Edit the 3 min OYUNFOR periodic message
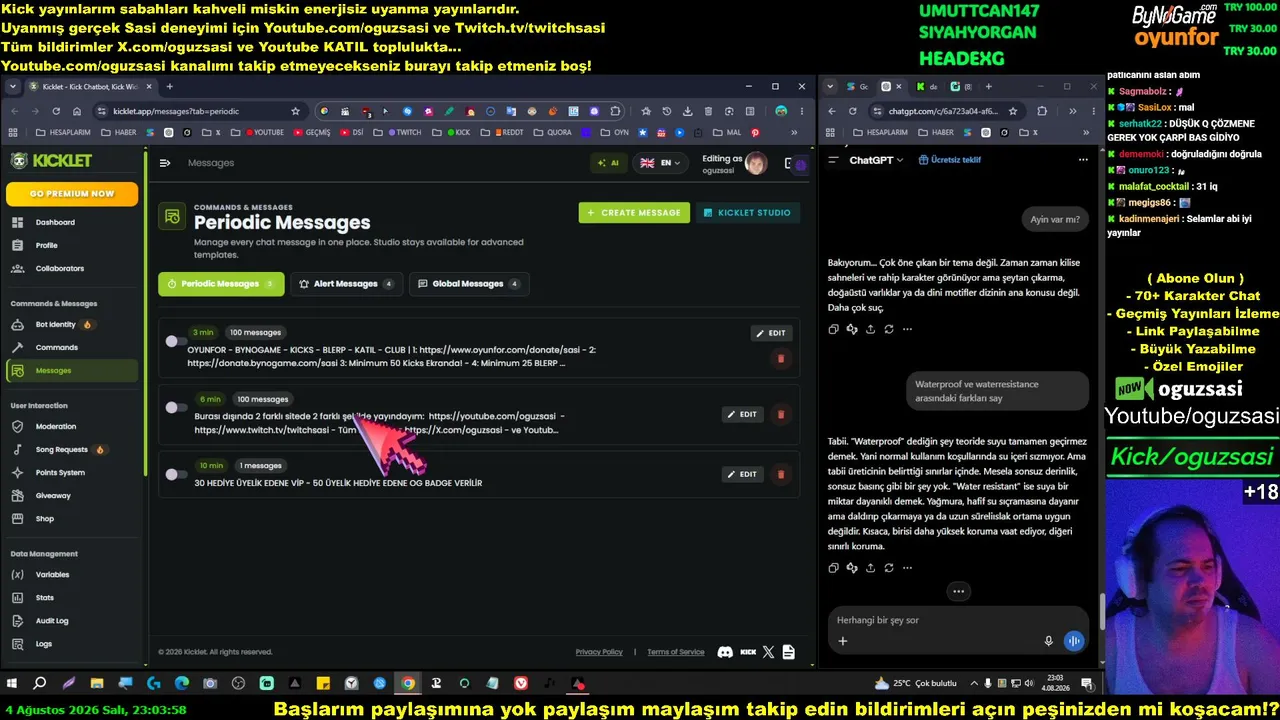This screenshot has width=1280, height=720. pyautogui.click(x=771, y=333)
